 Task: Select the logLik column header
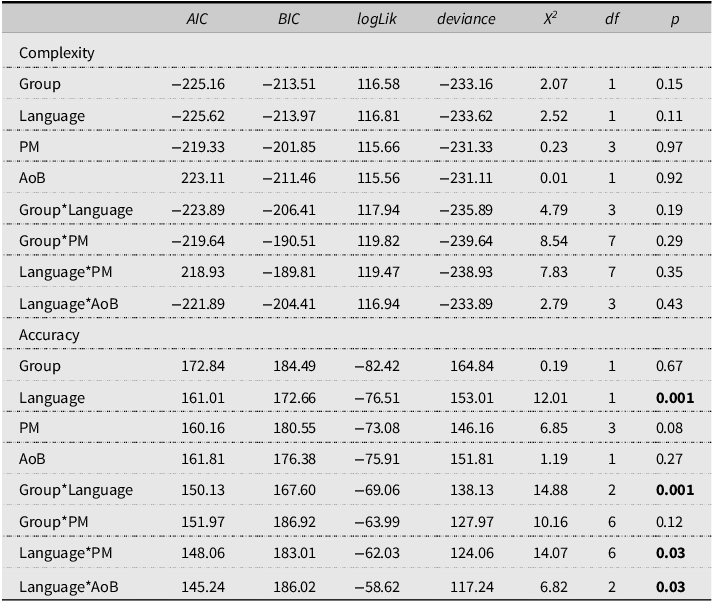point(377,19)
